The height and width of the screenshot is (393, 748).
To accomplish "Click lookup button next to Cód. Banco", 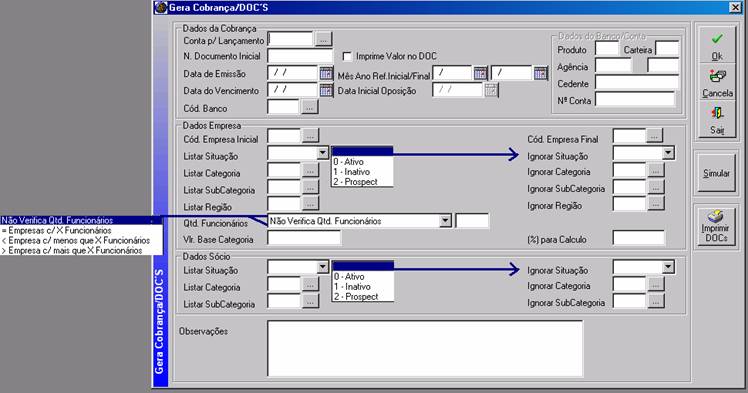I will pos(310,107).
